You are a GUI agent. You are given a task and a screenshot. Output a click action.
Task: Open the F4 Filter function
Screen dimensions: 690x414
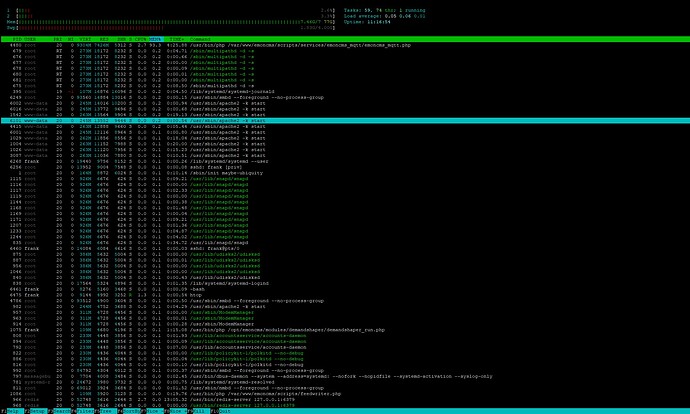(85, 411)
